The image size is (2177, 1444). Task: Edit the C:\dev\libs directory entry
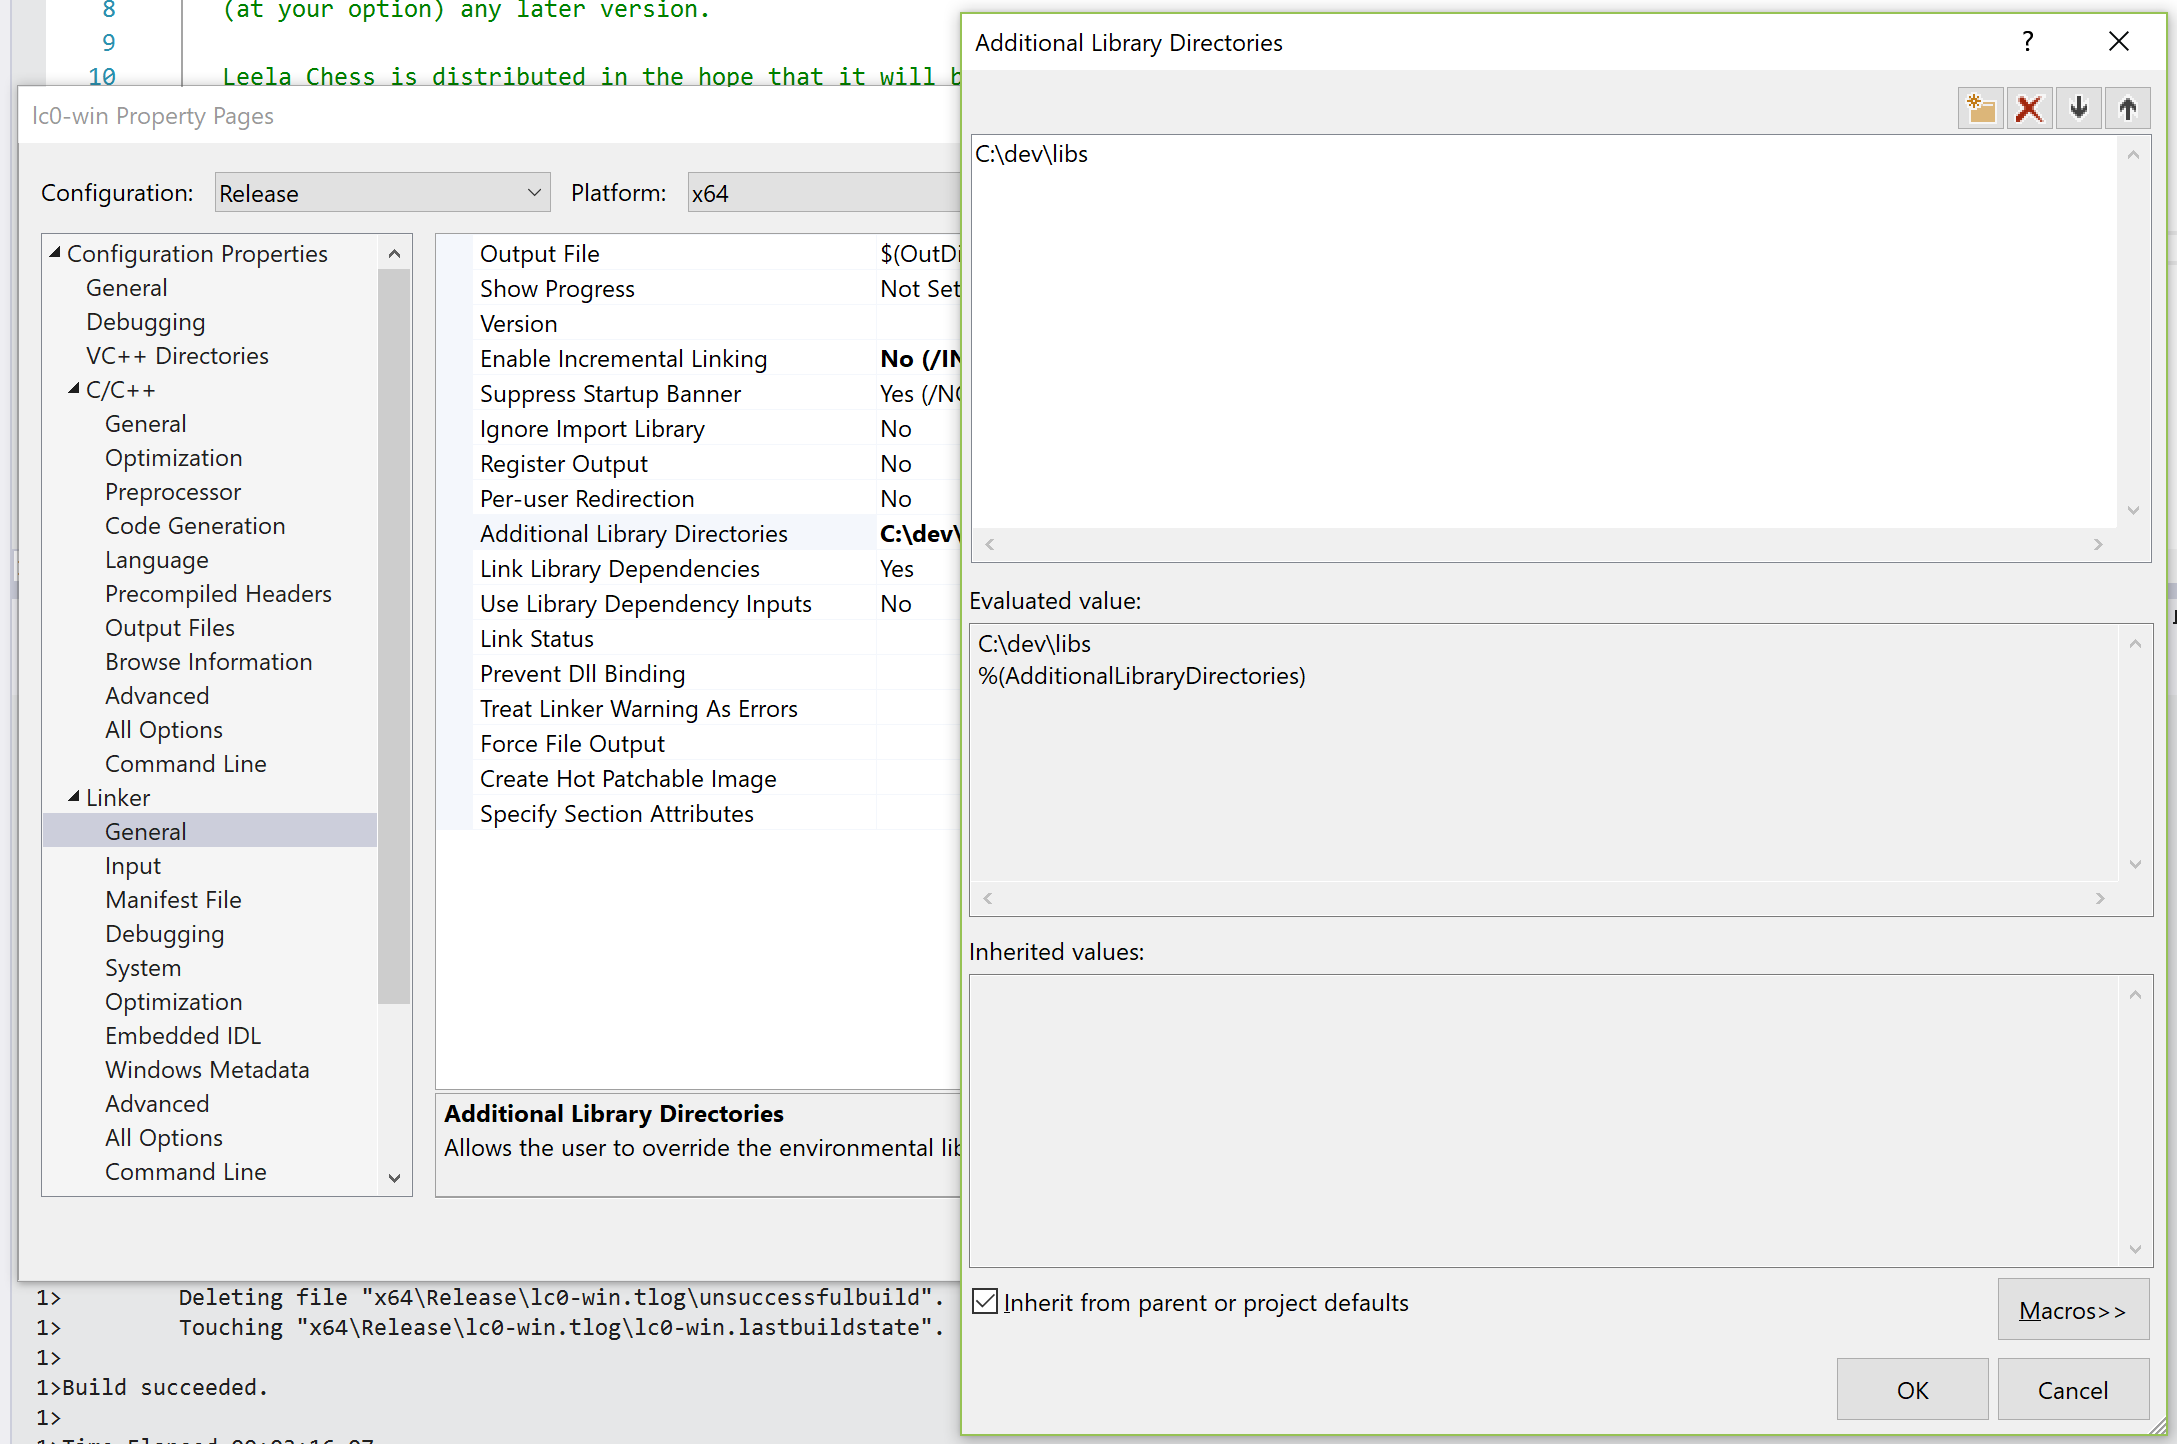click(1033, 154)
